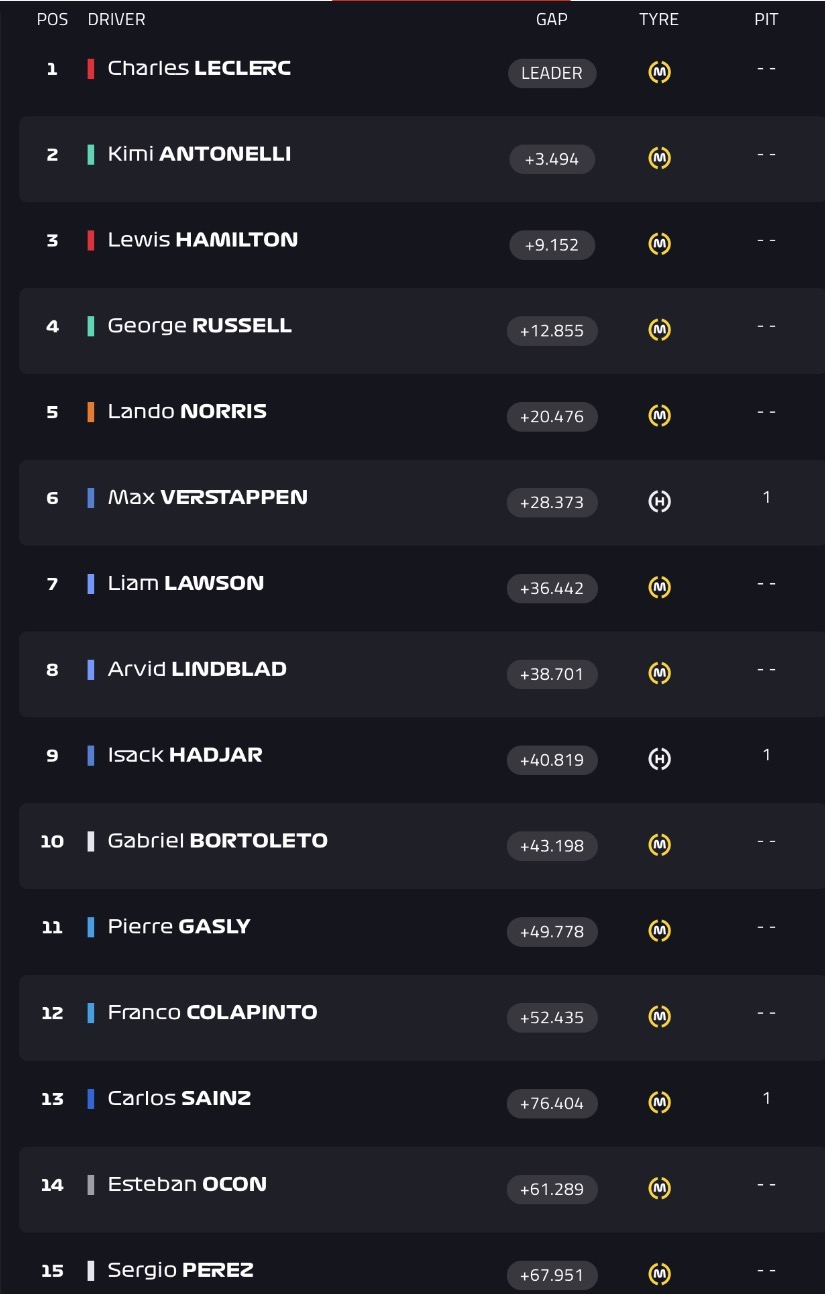Open Liam LAWSON driver entry
The image size is (825, 1294).
click(186, 583)
